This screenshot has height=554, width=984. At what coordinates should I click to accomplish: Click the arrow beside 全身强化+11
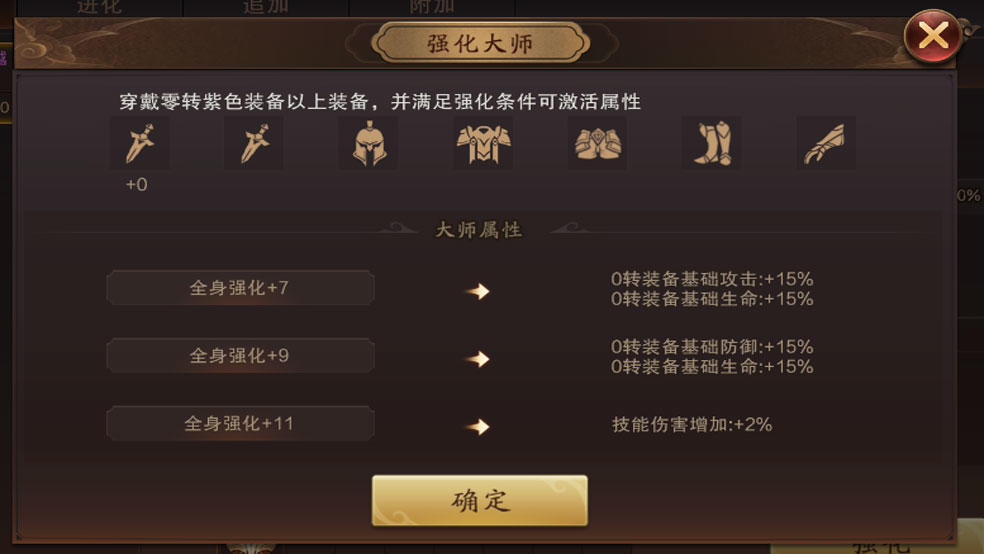coord(478,427)
